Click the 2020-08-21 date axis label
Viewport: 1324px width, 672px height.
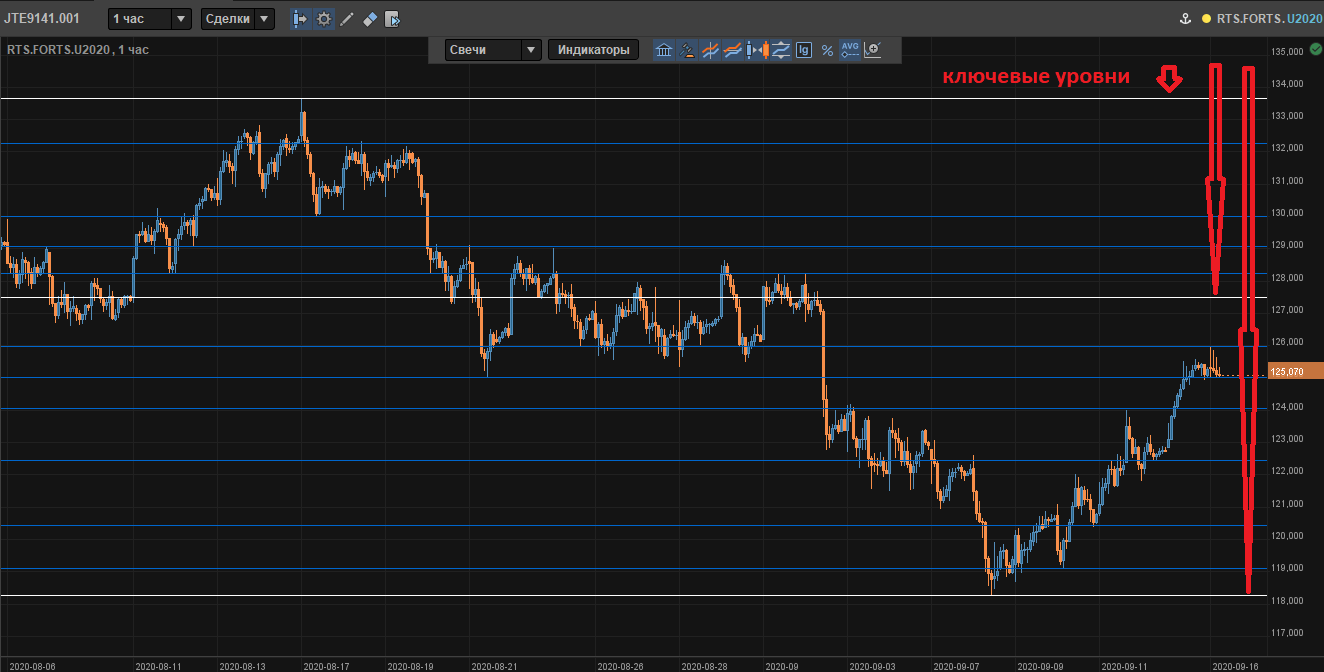click(494, 665)
